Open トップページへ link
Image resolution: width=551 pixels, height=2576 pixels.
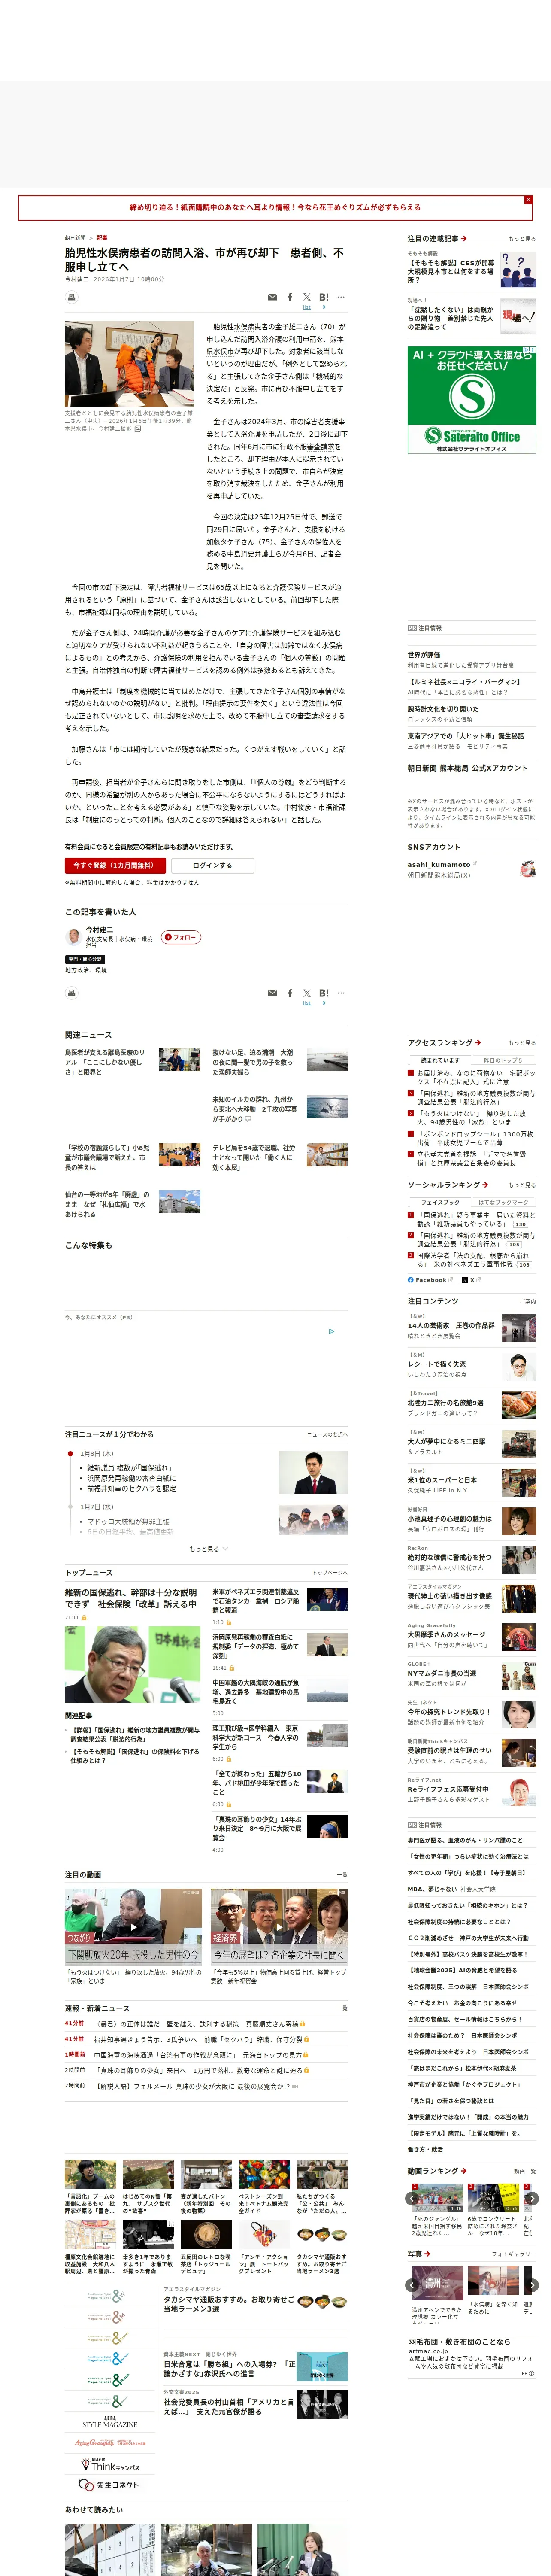pyautogui.click(x=330, y=1573)
